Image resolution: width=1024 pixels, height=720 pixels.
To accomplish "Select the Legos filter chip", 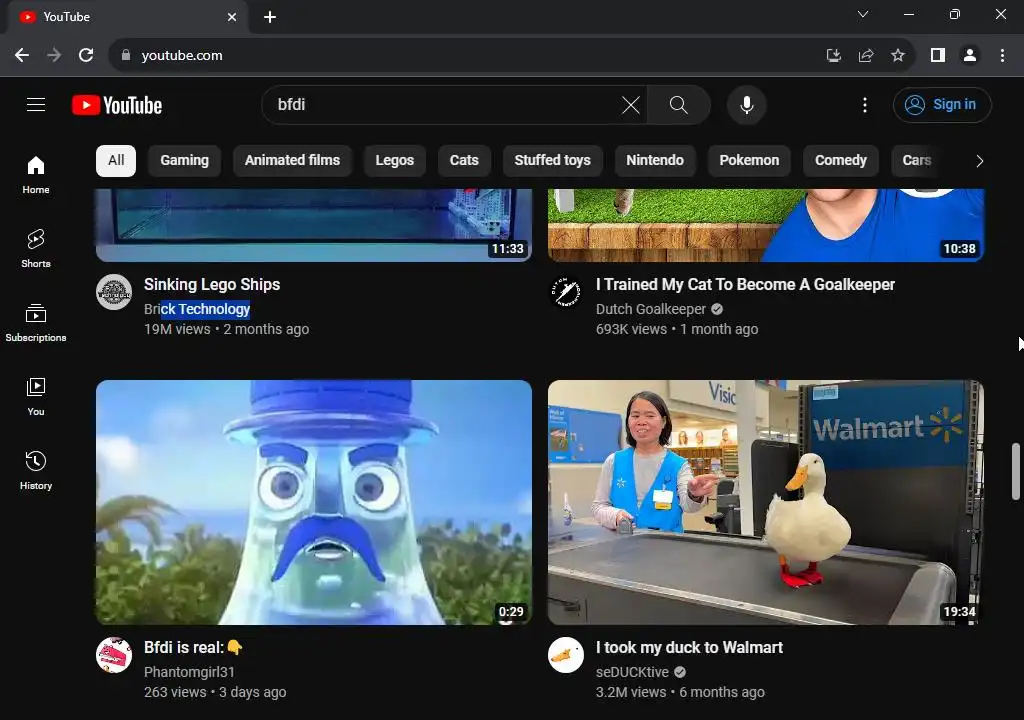I will point(394,161).
